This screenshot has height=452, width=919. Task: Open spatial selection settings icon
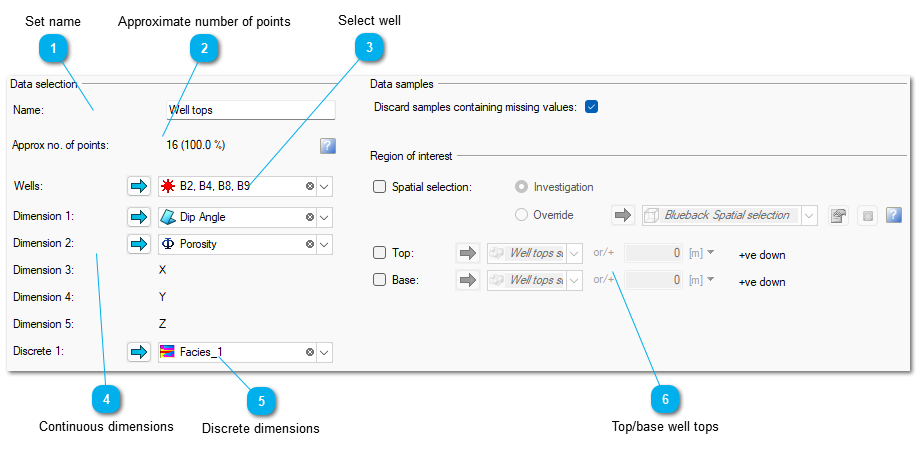(x=838, y=215)
